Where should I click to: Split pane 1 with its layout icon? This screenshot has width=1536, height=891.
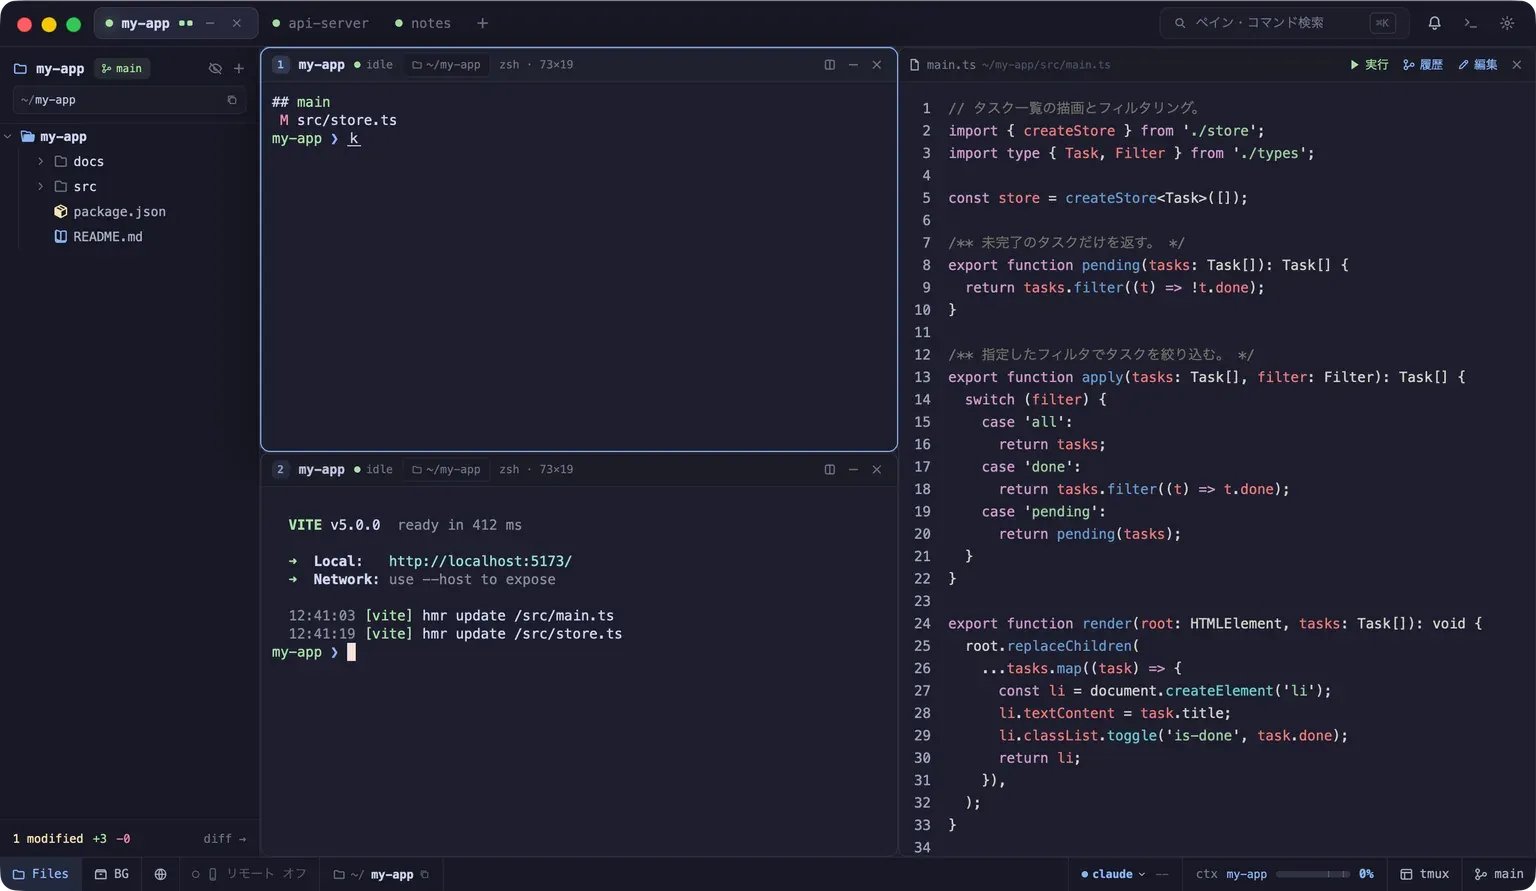(x=829, y=65)
